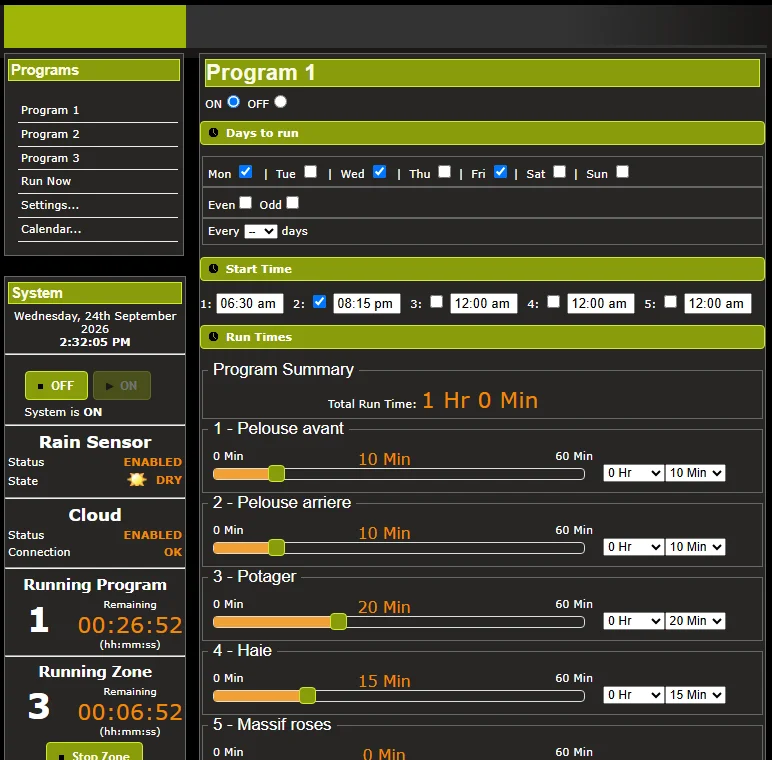The image size is (772, 760).
Task: Click the clock icon beside Run Times
Action: (213, 337)
